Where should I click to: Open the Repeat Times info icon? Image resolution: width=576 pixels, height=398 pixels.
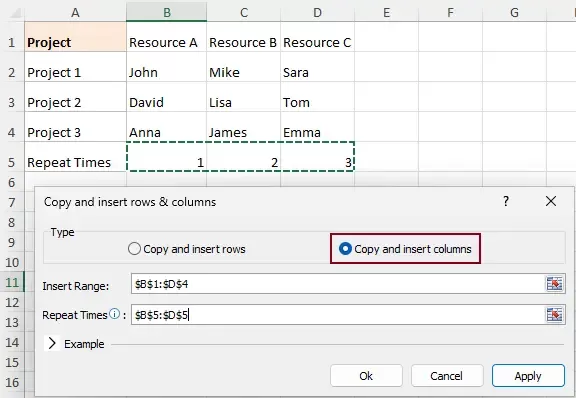click(115, 314)
